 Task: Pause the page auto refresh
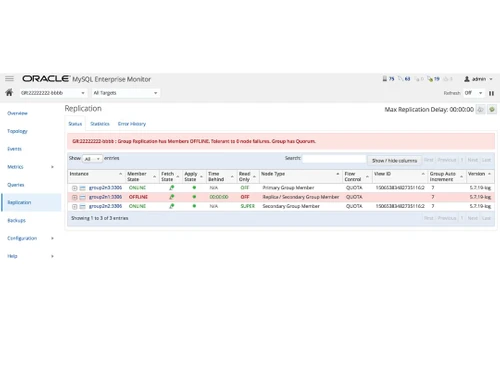491,93
